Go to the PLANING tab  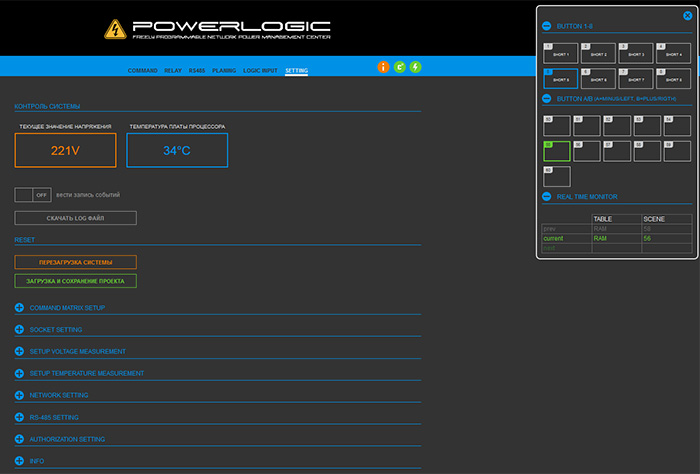[224, 71]
